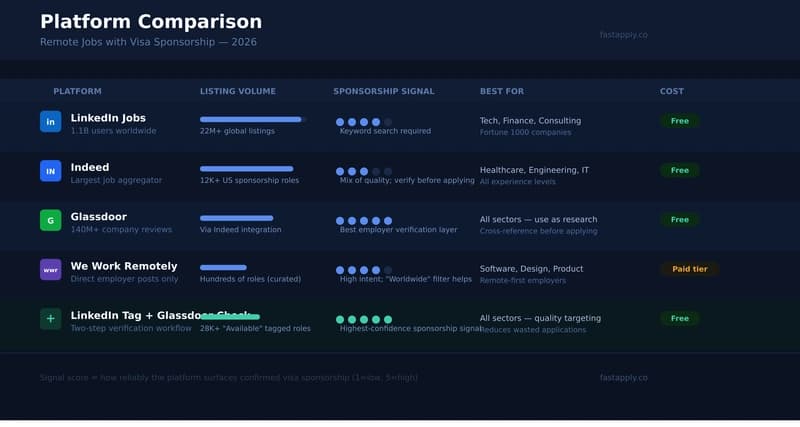Click the Free badge in Glassdoor row

tap(679, 219)
